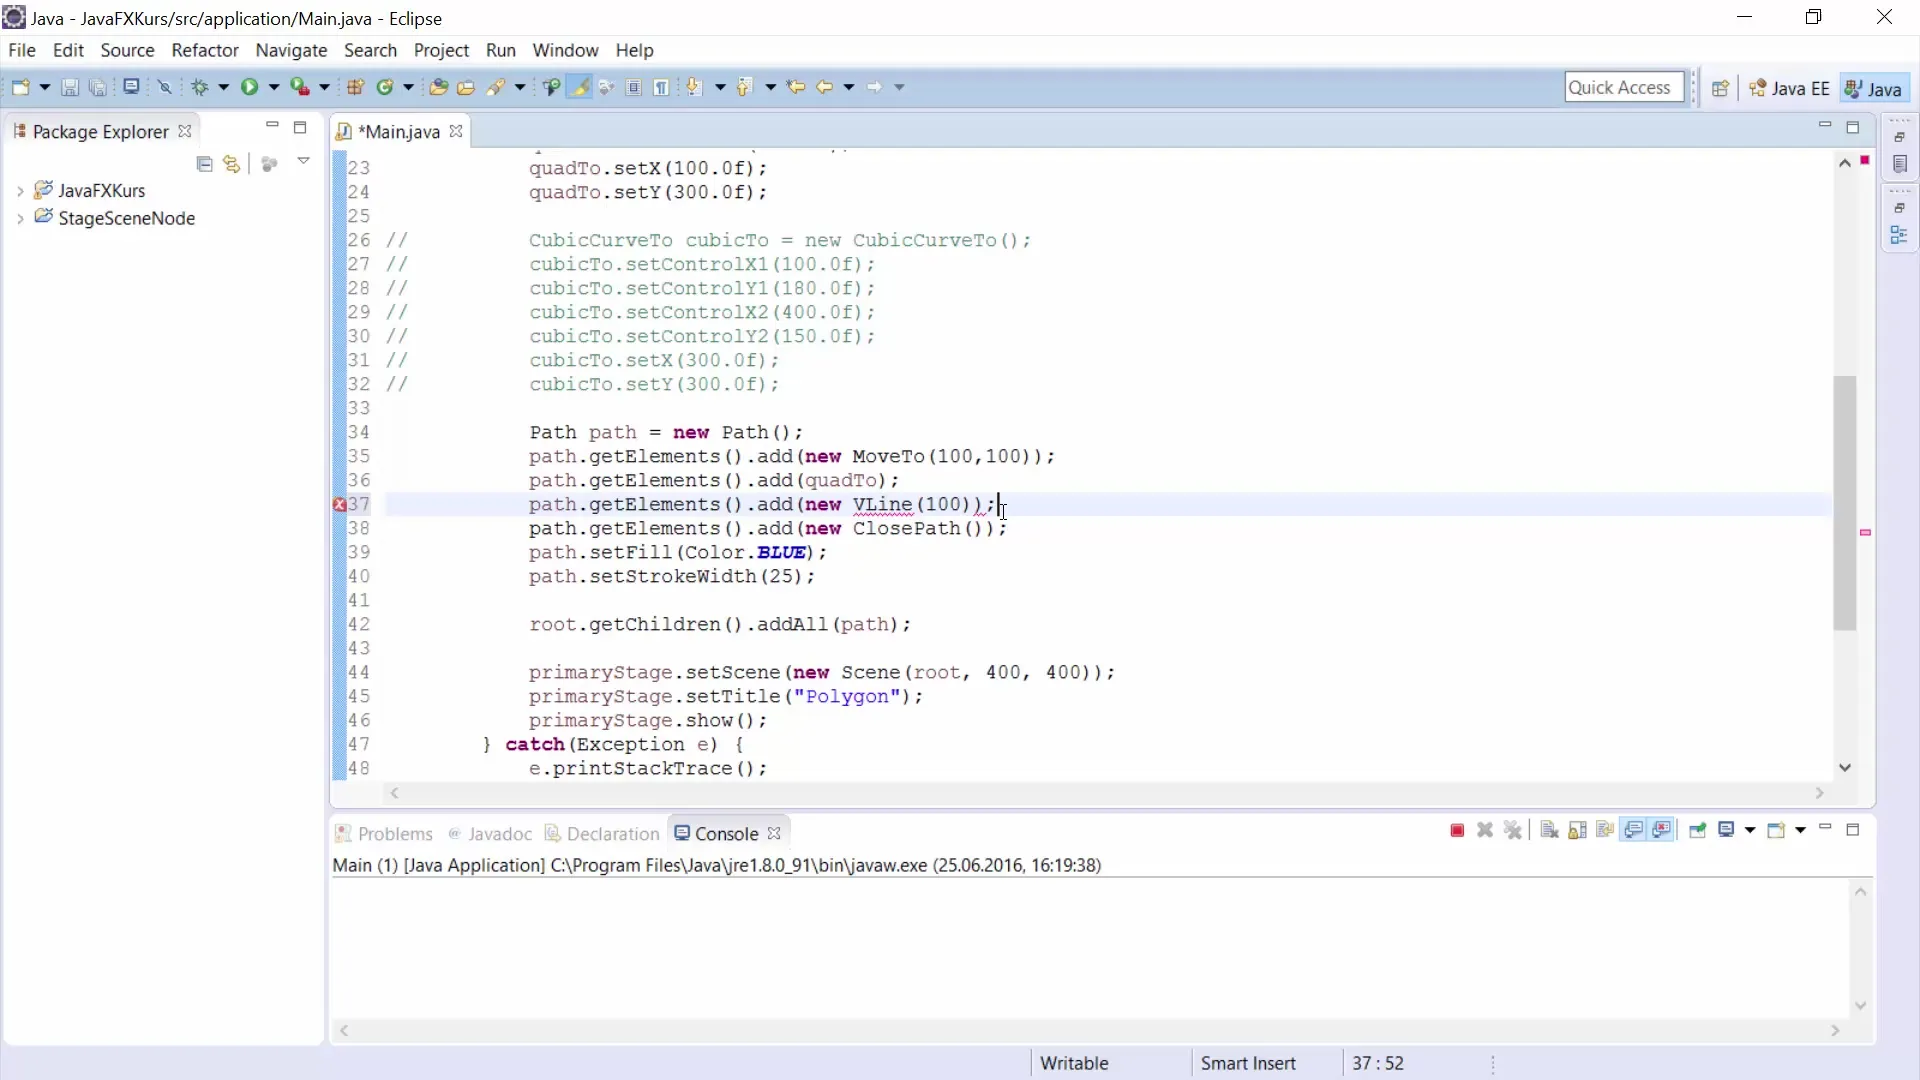This screenshot has width=1920, height=1080.
Task: Click Remove All Terminated Launches icon
Action: click(x=1513, y=831)
